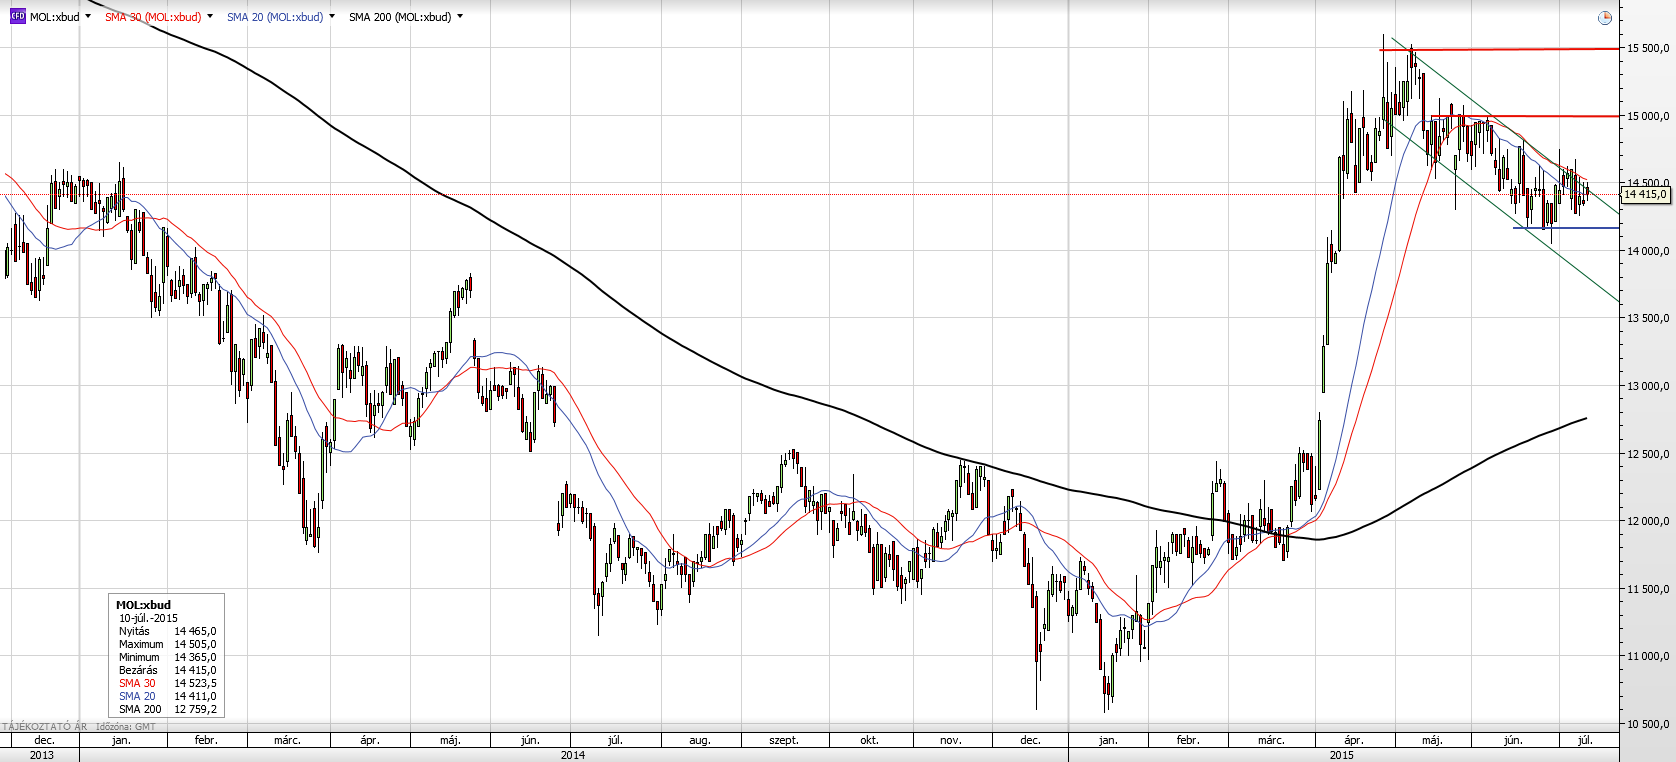Expand the SMA 200 (MOL:xbud) dropdown arrow
Viewport: 1676px width, 762px height.
point(460,17)
